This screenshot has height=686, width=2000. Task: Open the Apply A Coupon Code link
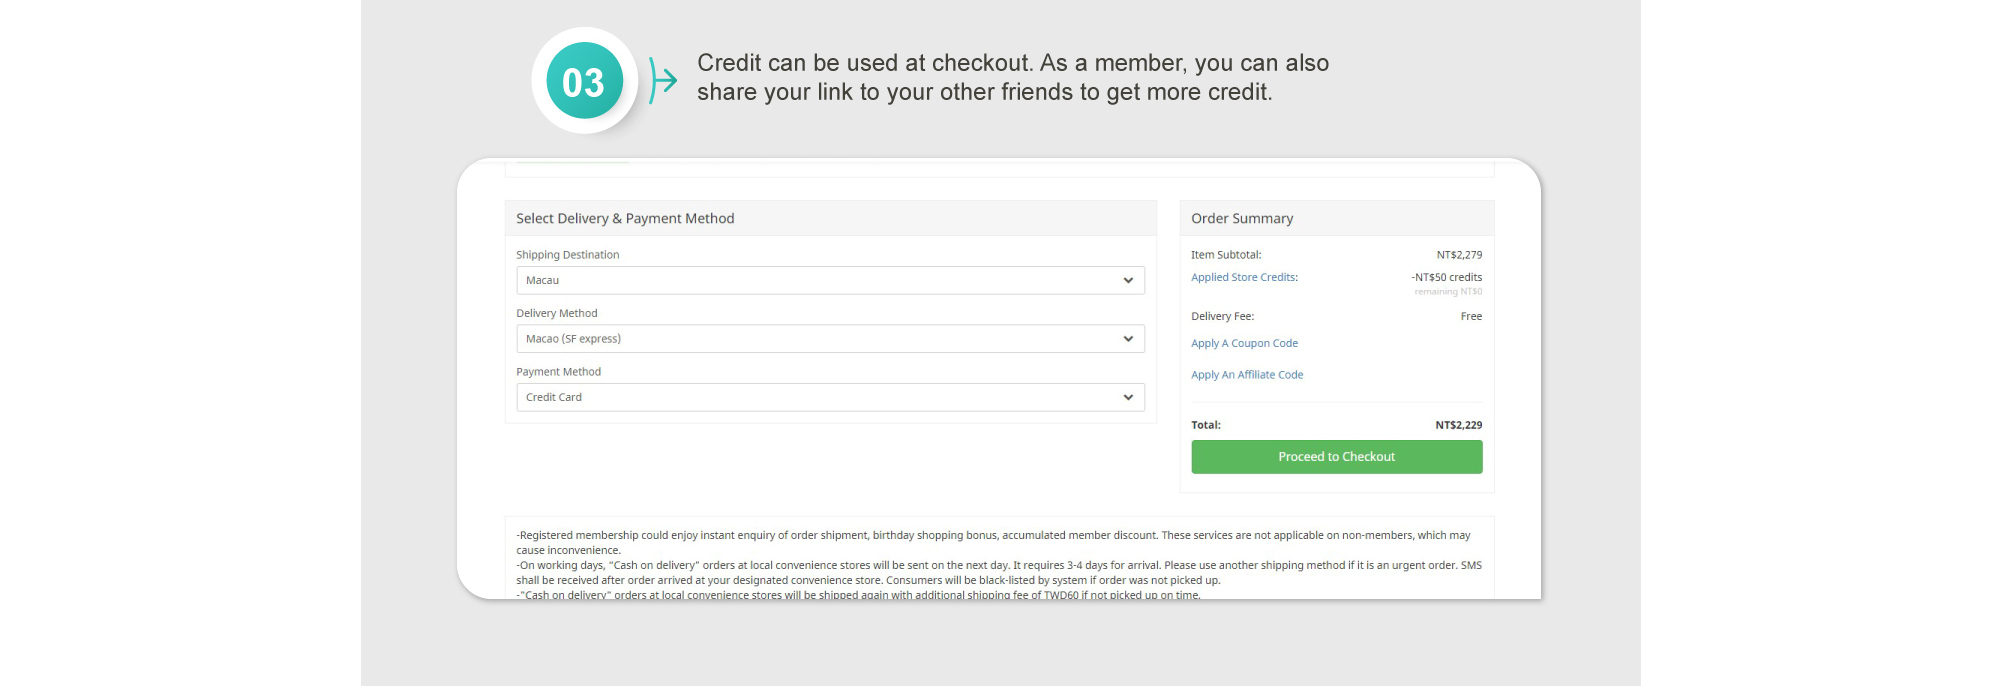[1244, 344]
